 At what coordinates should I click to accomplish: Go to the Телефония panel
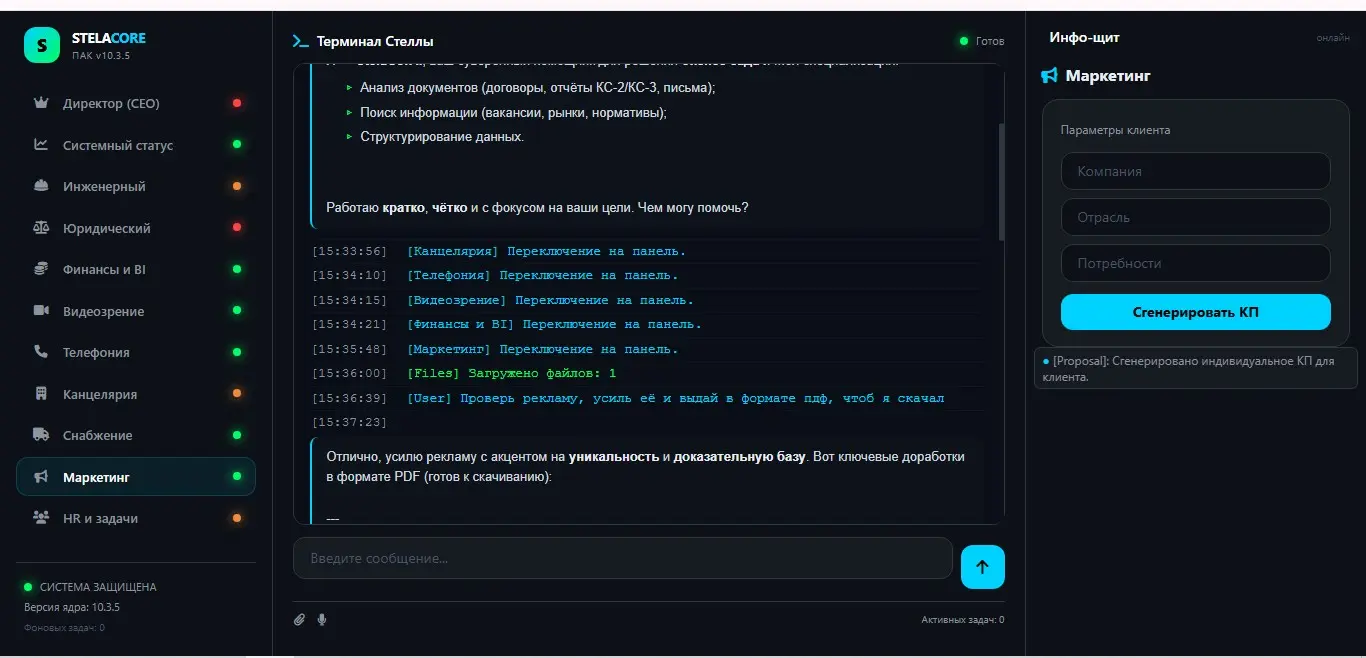(x=136, y=352)
